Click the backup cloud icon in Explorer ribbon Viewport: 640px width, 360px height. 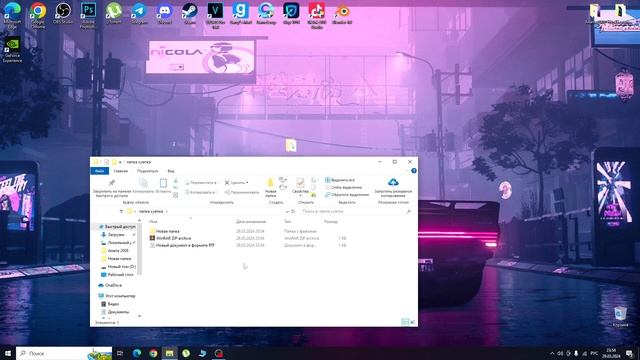pyautogui.click(x=393, y=182)
